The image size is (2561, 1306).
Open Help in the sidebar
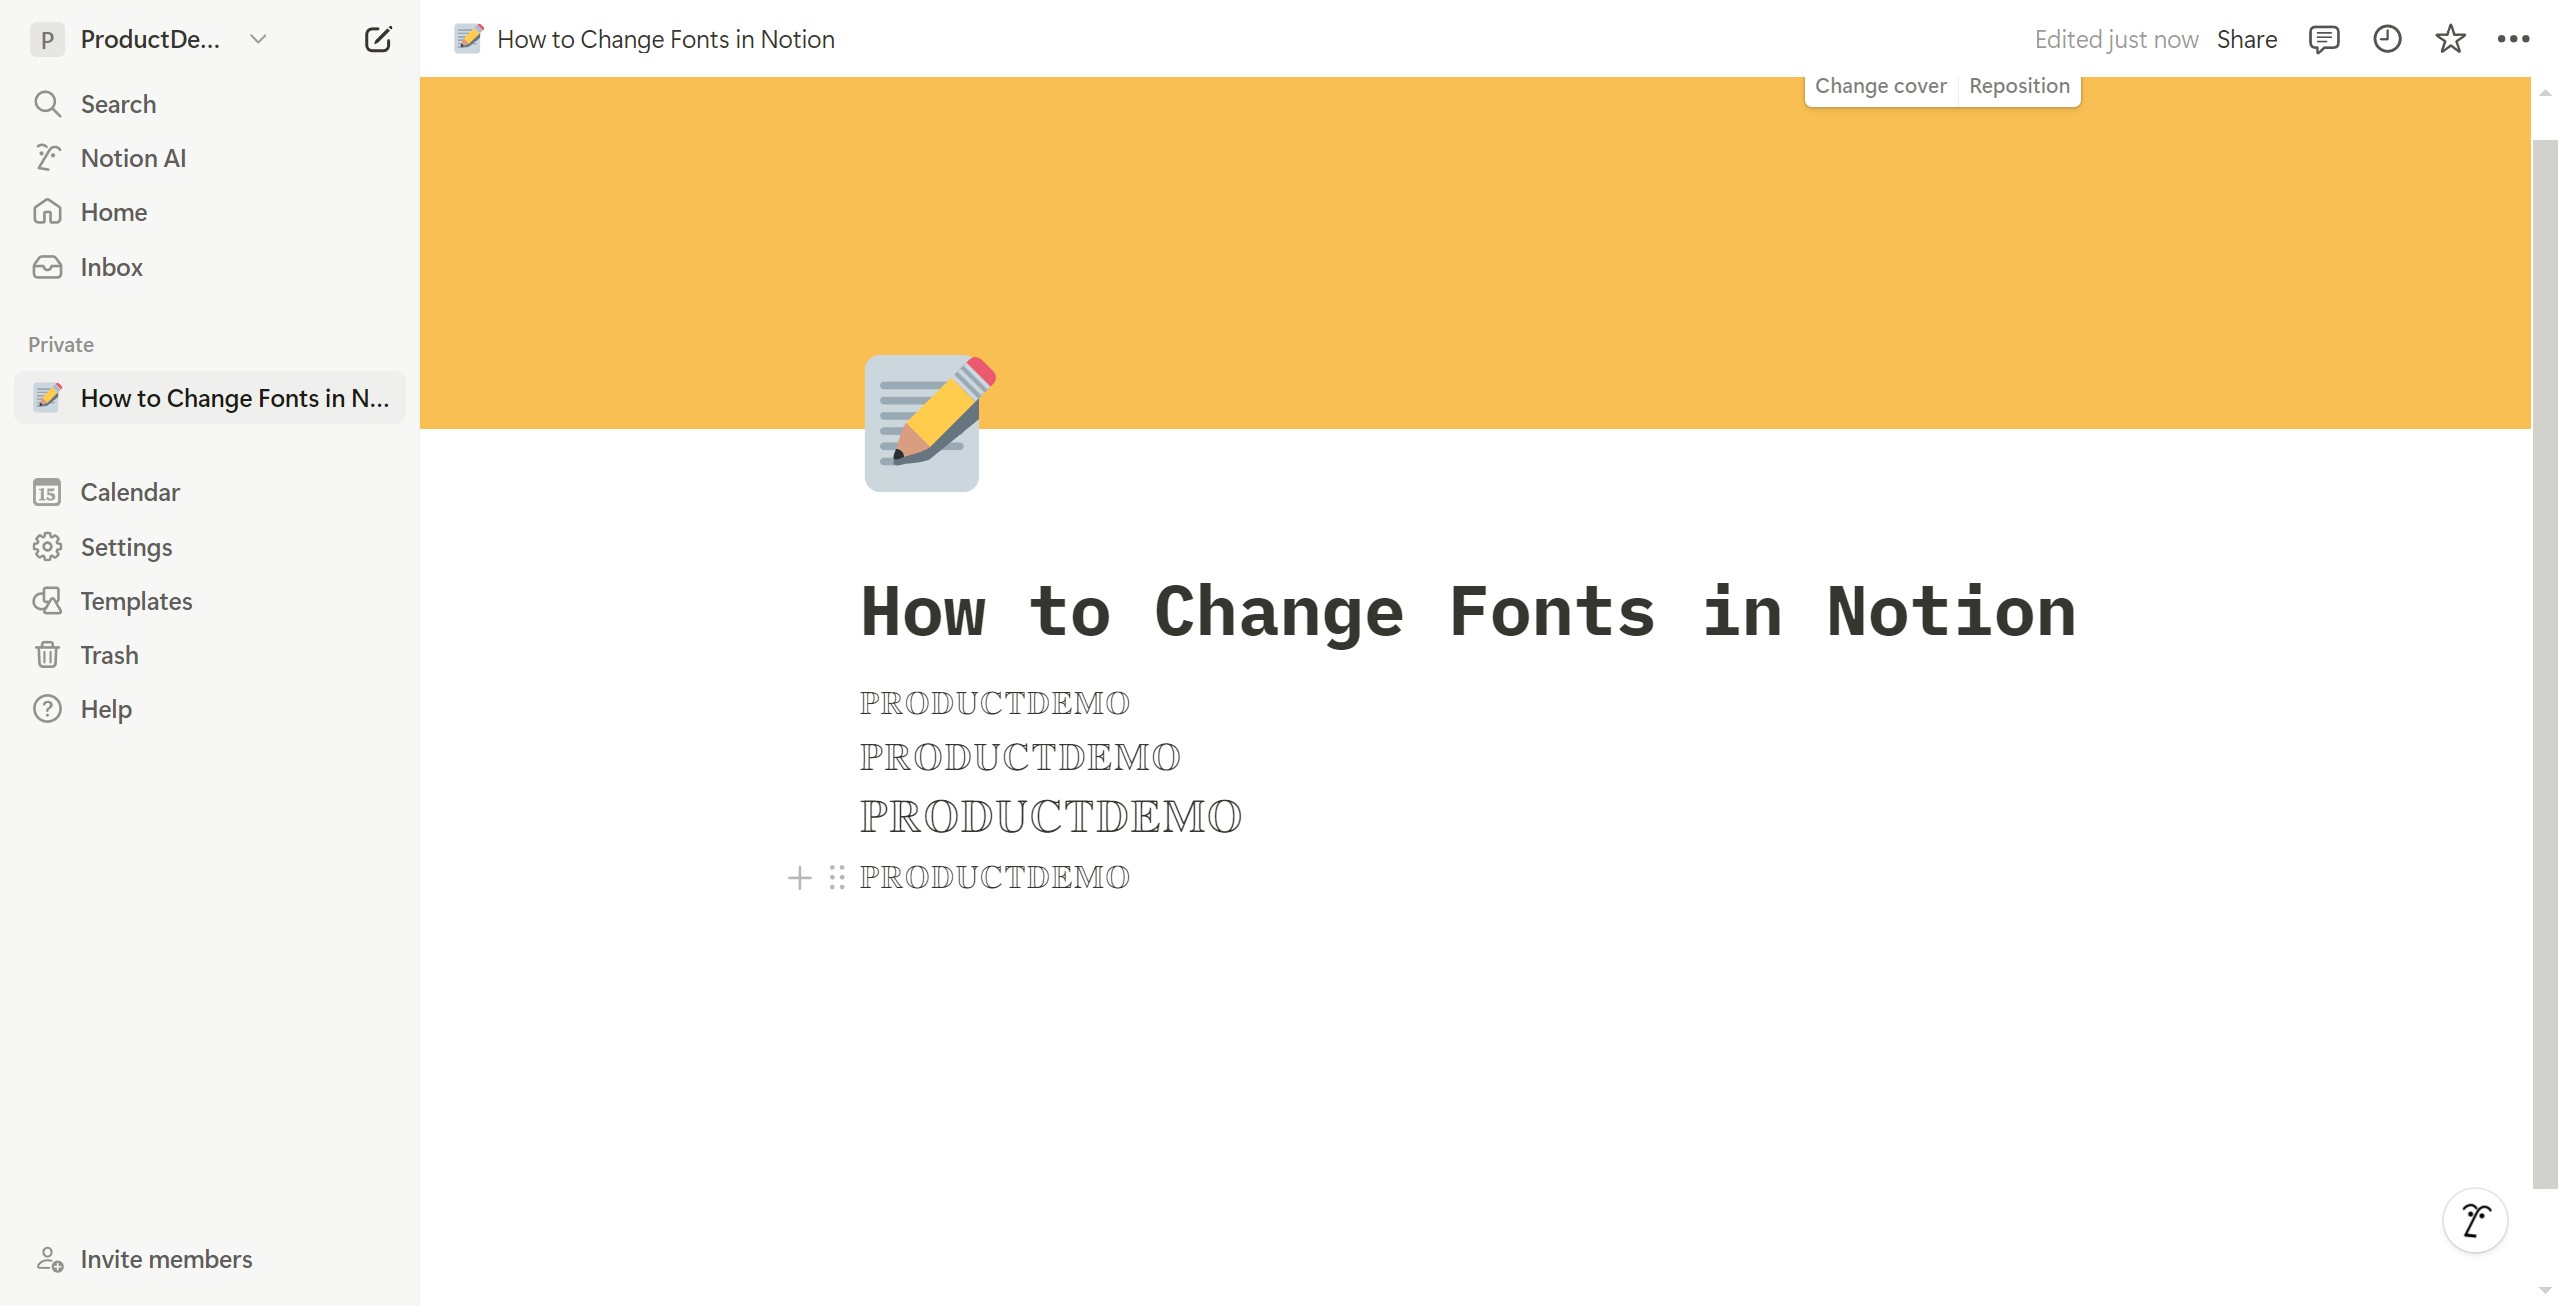tap(210, 709)
